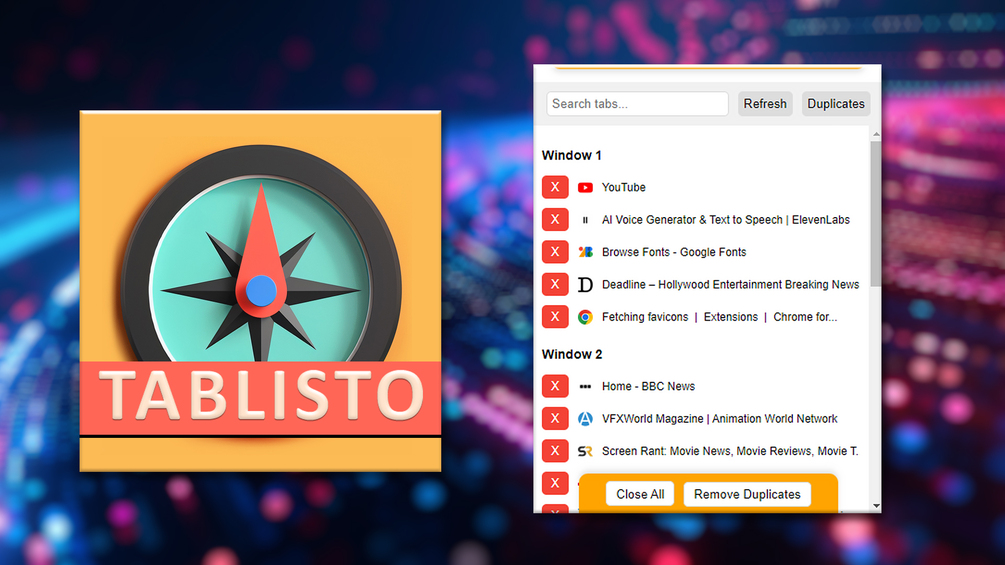1005x565 pixels.
Task: Open Screen Rant Movie News entry
Action: click(x=730, y=451)
